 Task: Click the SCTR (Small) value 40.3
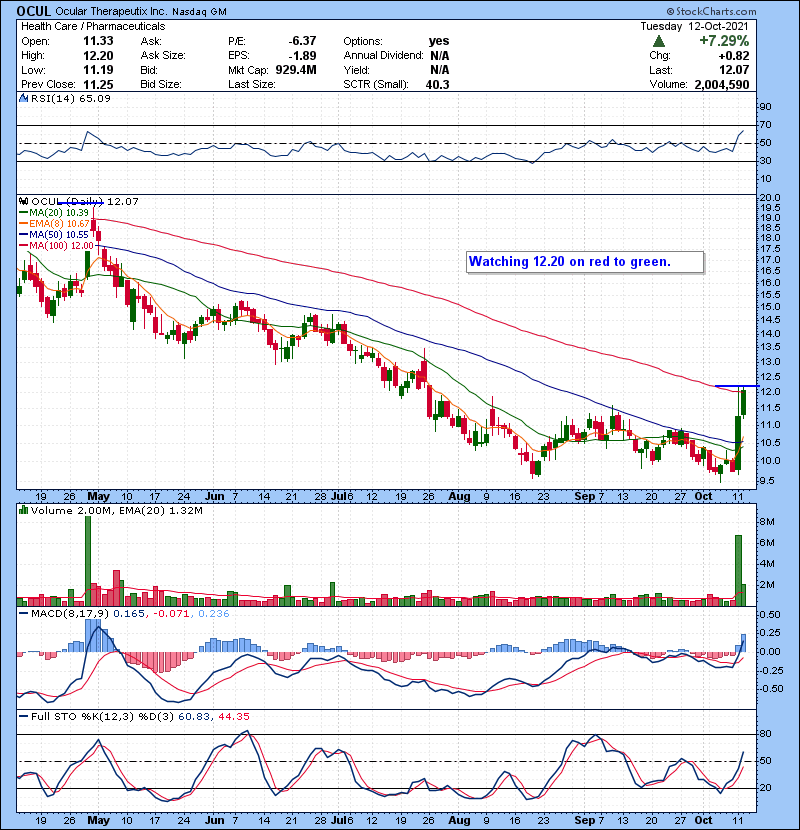(x=437, y=84)
